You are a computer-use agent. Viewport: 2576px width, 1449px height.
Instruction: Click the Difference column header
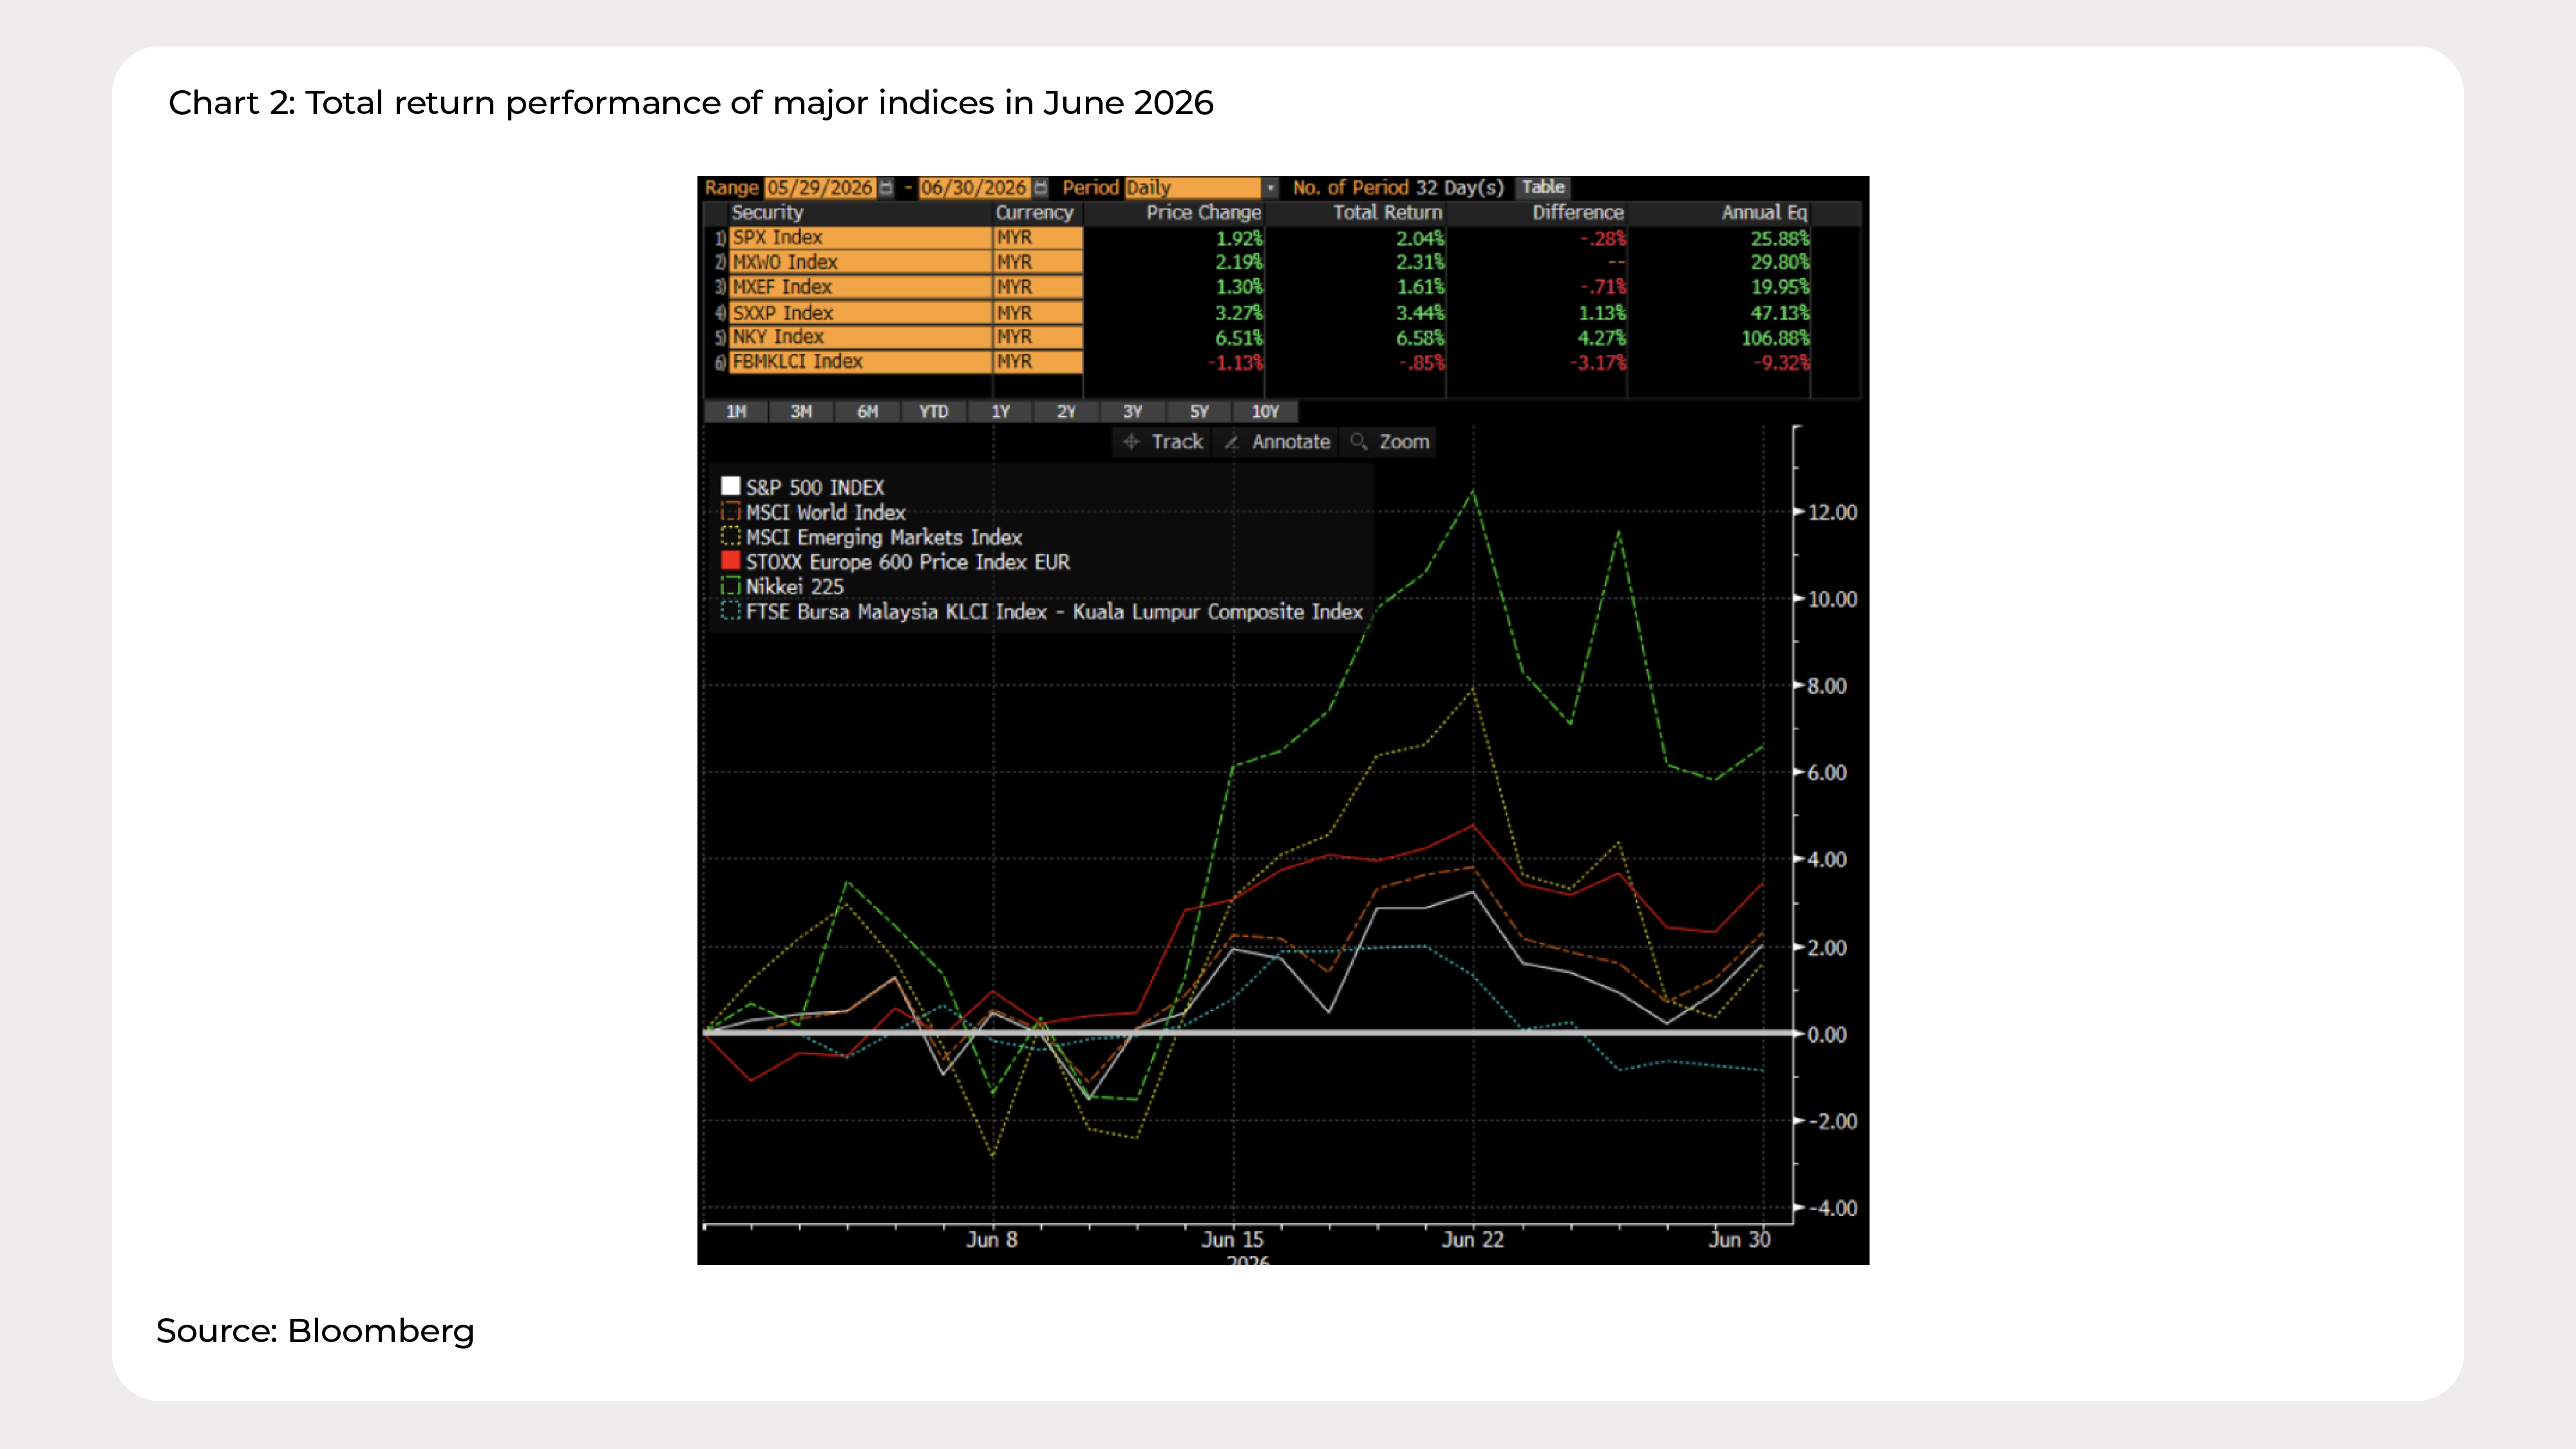(1578, 213)
